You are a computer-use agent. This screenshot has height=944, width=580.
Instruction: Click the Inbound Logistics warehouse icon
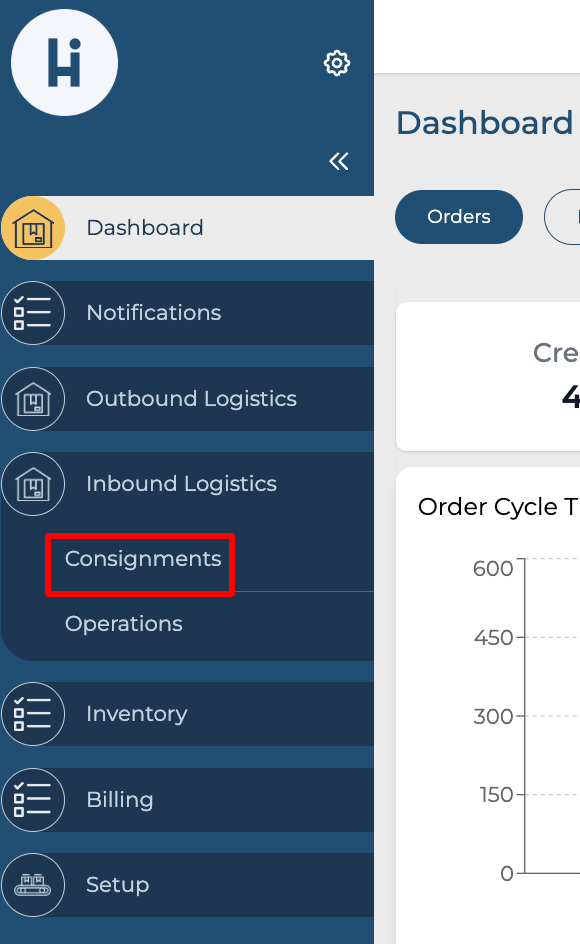click(x=33, y=484)
